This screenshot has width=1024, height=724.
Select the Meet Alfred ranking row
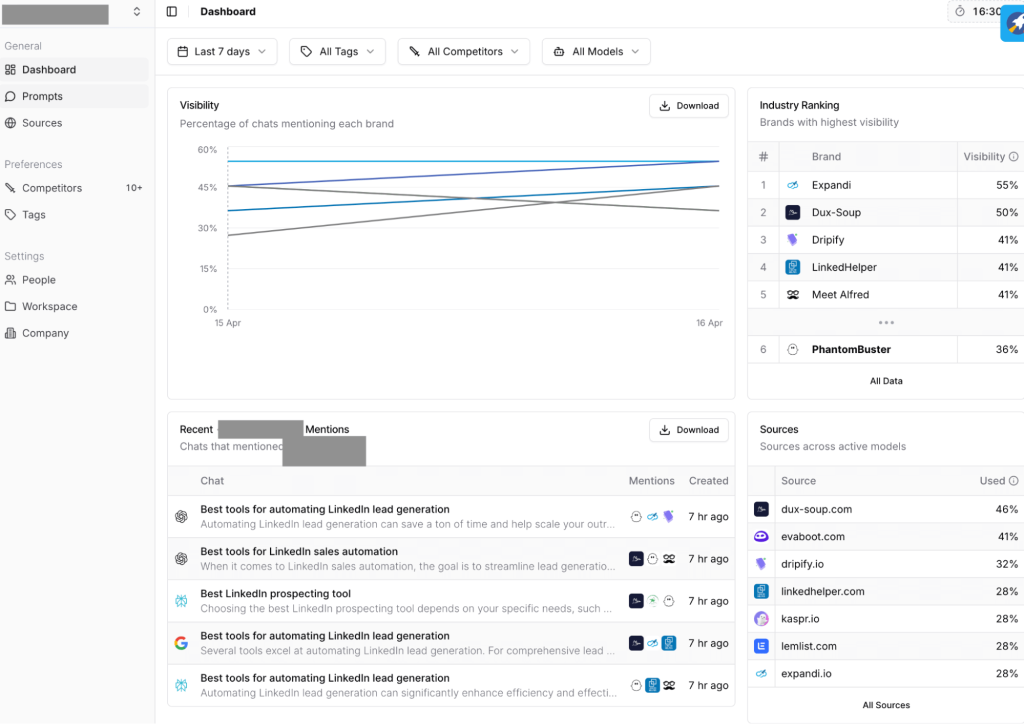[886, 295]
